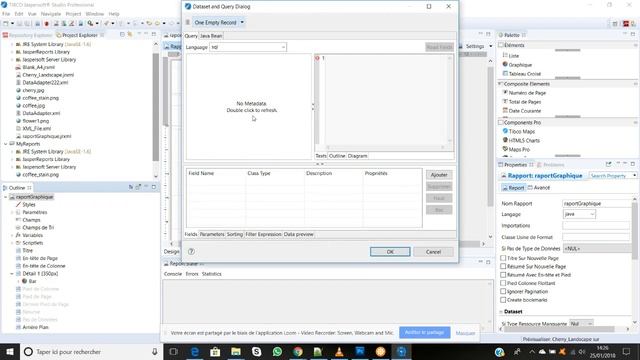
Task: Click the Masquer link
Action: tap(465, 333)
